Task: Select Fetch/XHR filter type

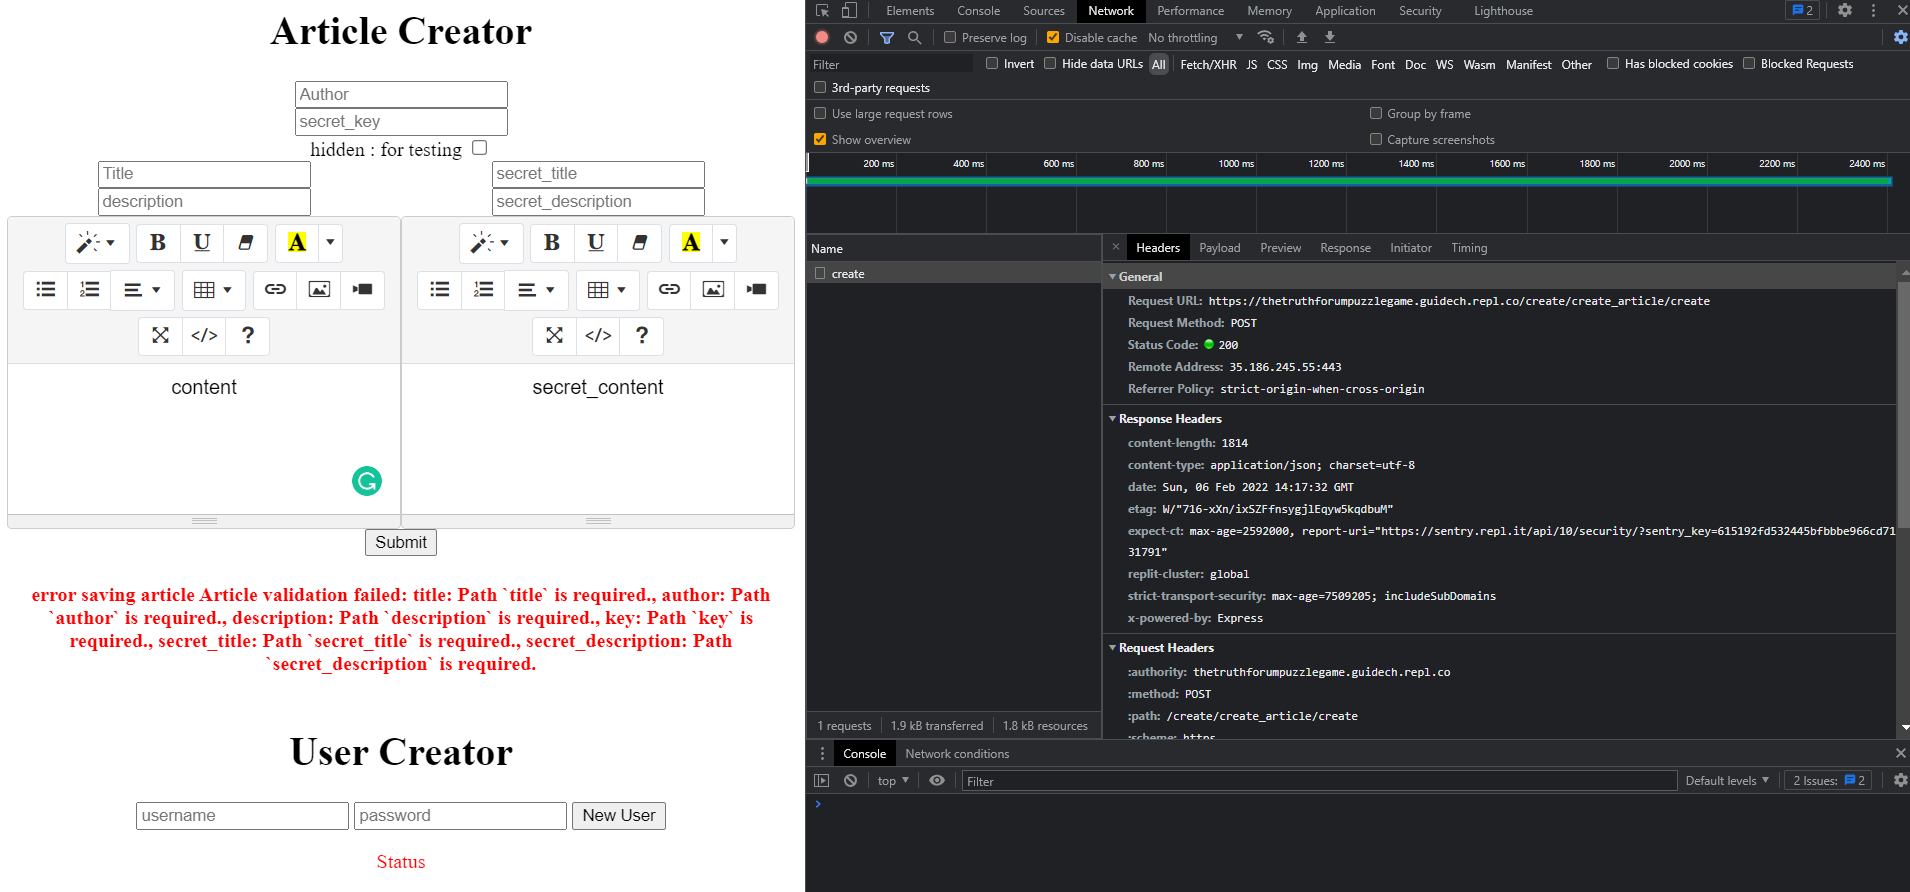Action: pyautogui.click(x=1208, y=64)
